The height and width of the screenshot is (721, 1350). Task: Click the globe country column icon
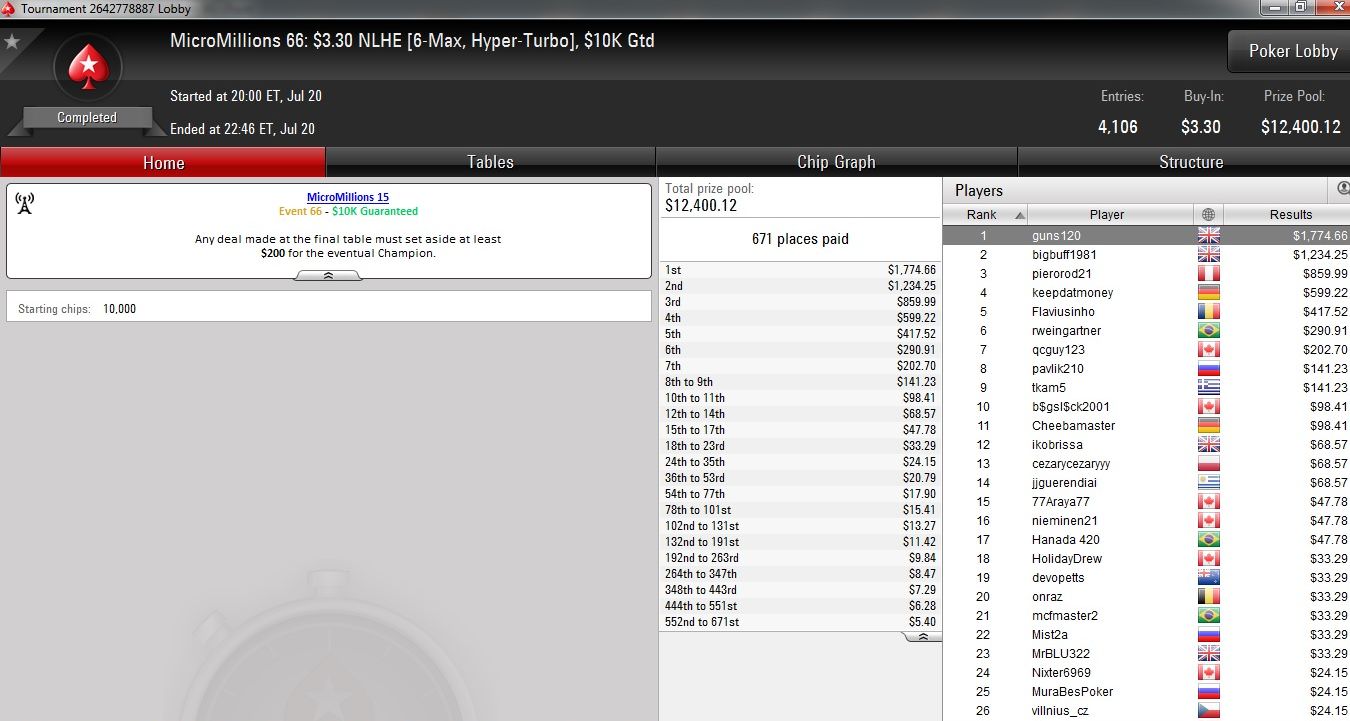pyautogui.click(x=1208, y=214)
